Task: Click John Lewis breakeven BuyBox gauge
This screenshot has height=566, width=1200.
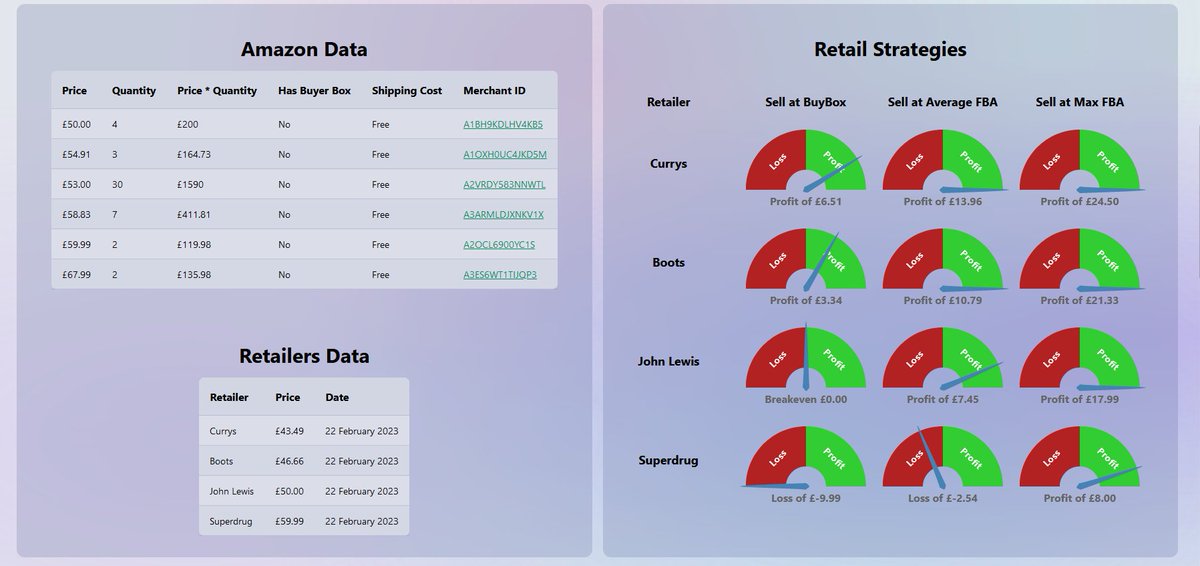Action: point(806,358)
